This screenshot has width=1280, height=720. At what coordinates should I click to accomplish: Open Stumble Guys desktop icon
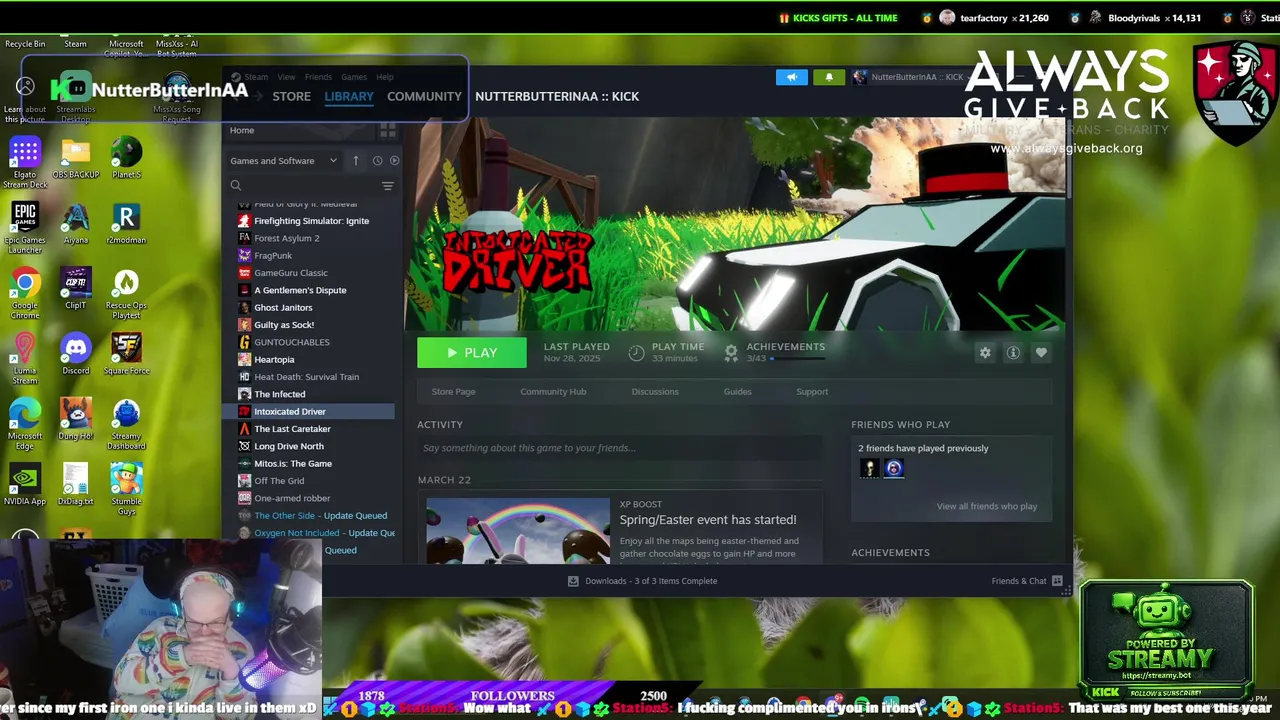coord(126,488)
